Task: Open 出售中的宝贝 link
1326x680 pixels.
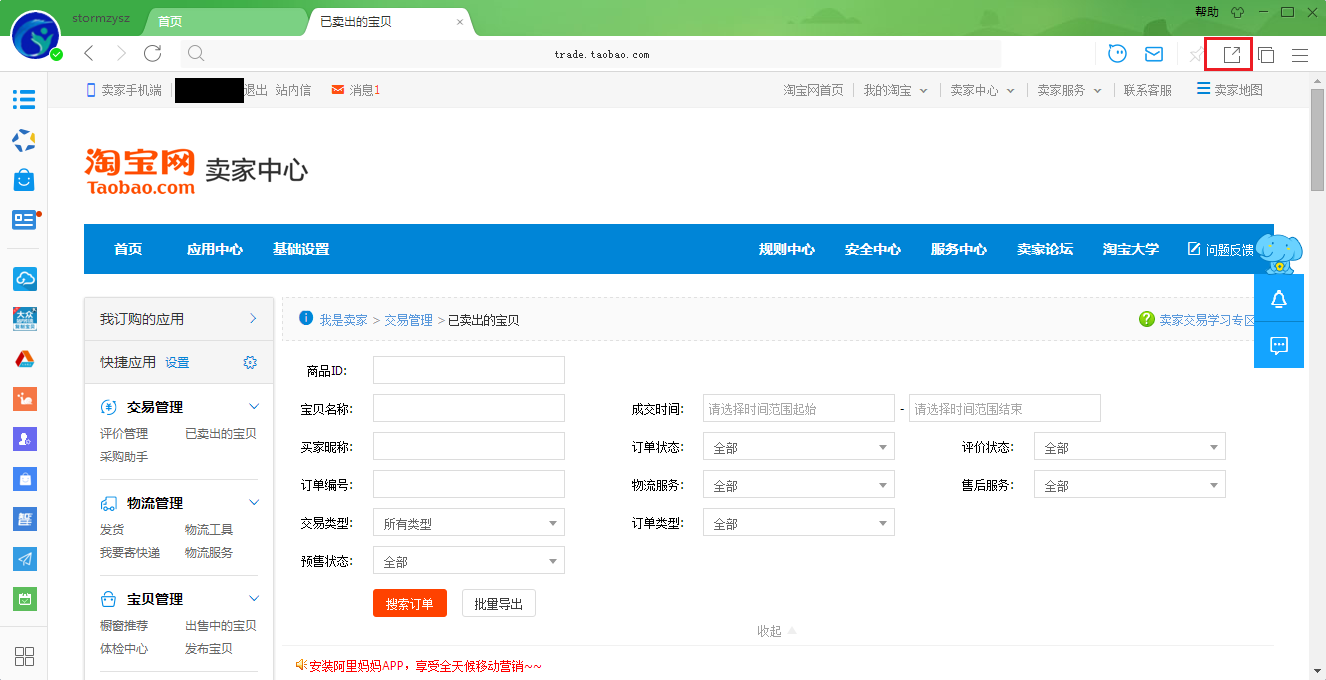Action: click(221, 625)
